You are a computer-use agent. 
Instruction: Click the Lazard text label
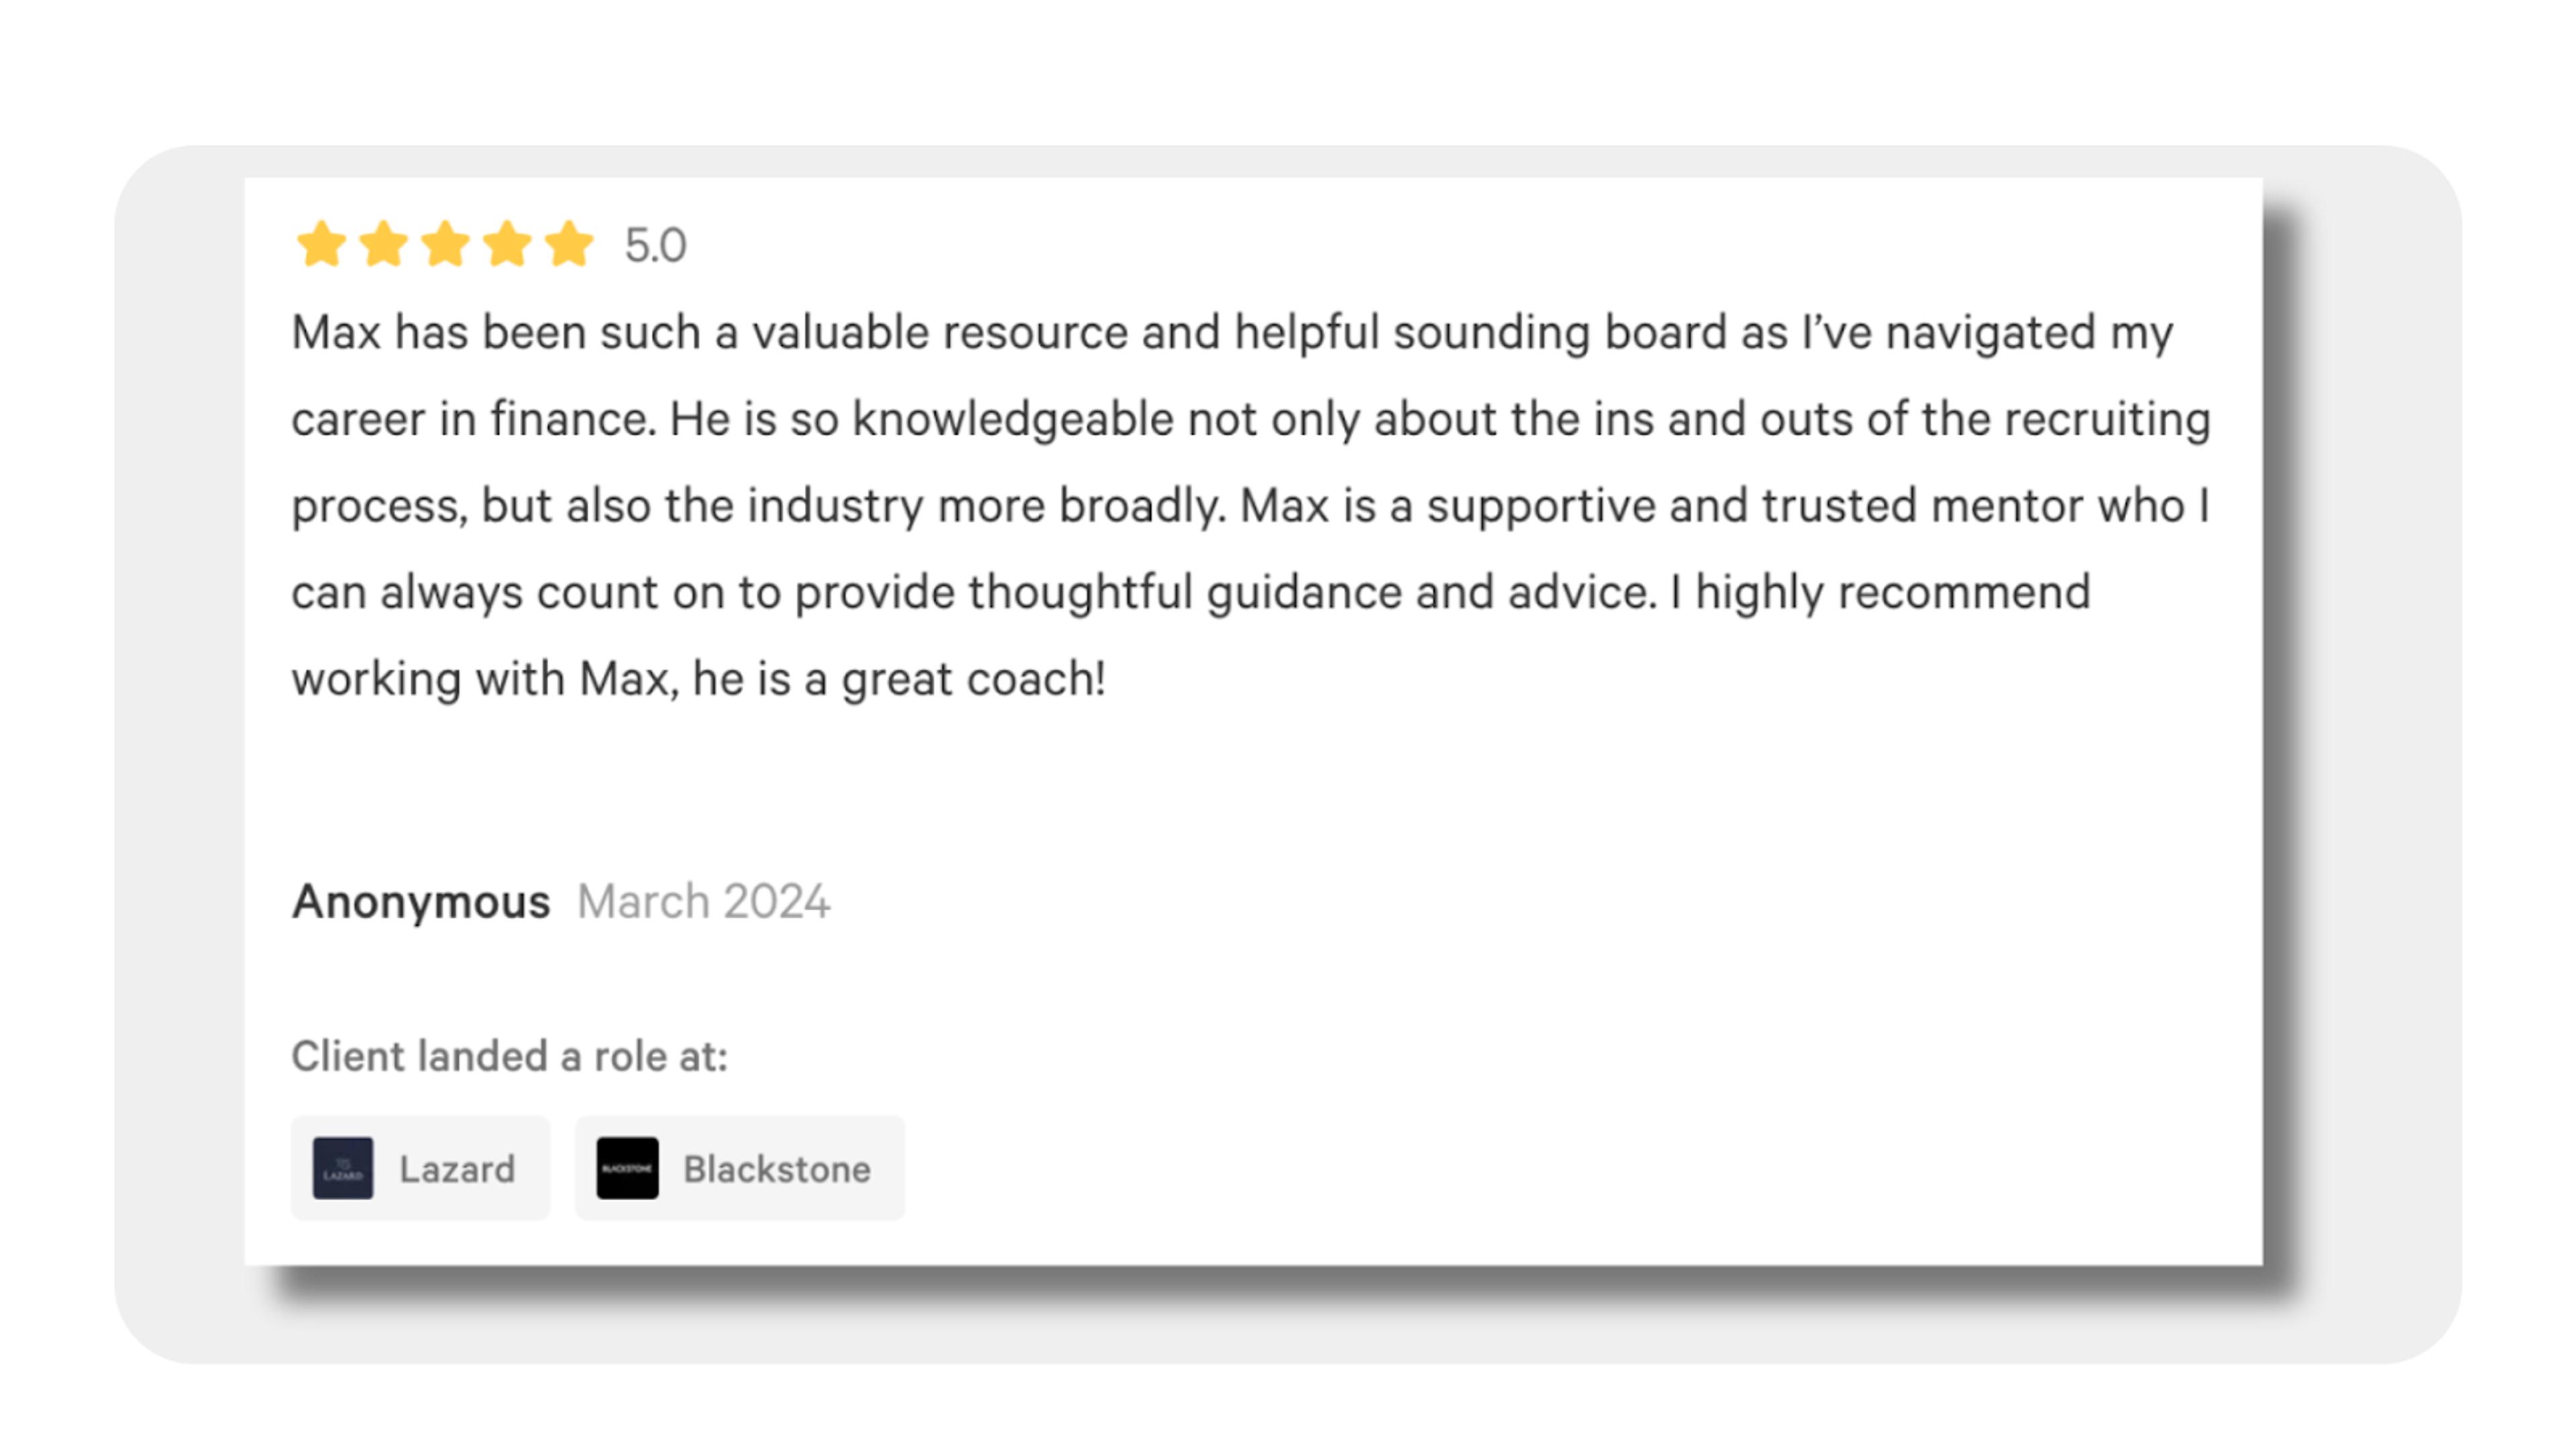point(457,1169)
